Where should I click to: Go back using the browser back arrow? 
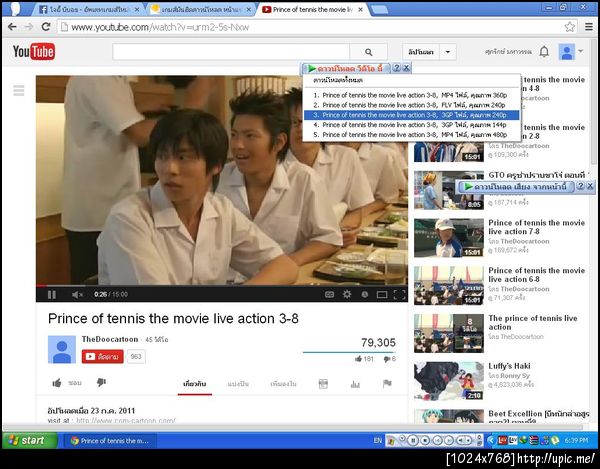coord(12,27)
